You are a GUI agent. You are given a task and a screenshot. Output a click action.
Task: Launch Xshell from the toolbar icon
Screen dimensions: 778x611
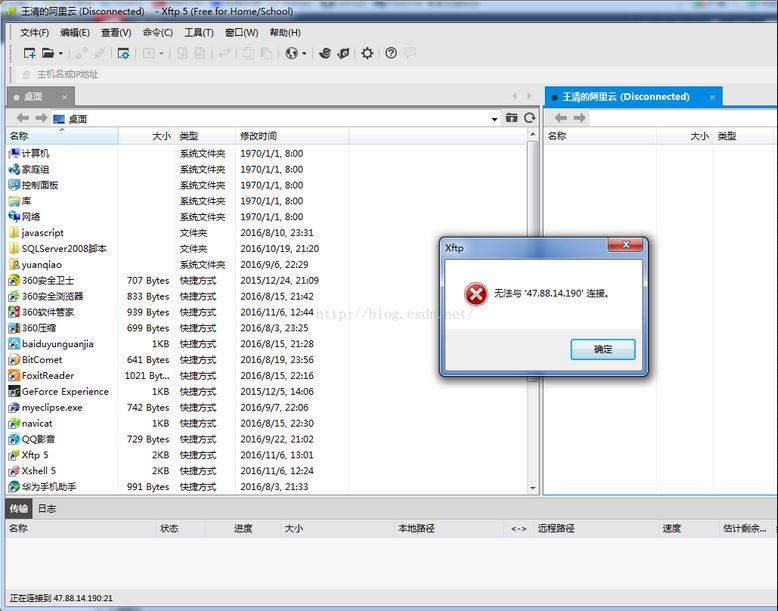[325, 53]
